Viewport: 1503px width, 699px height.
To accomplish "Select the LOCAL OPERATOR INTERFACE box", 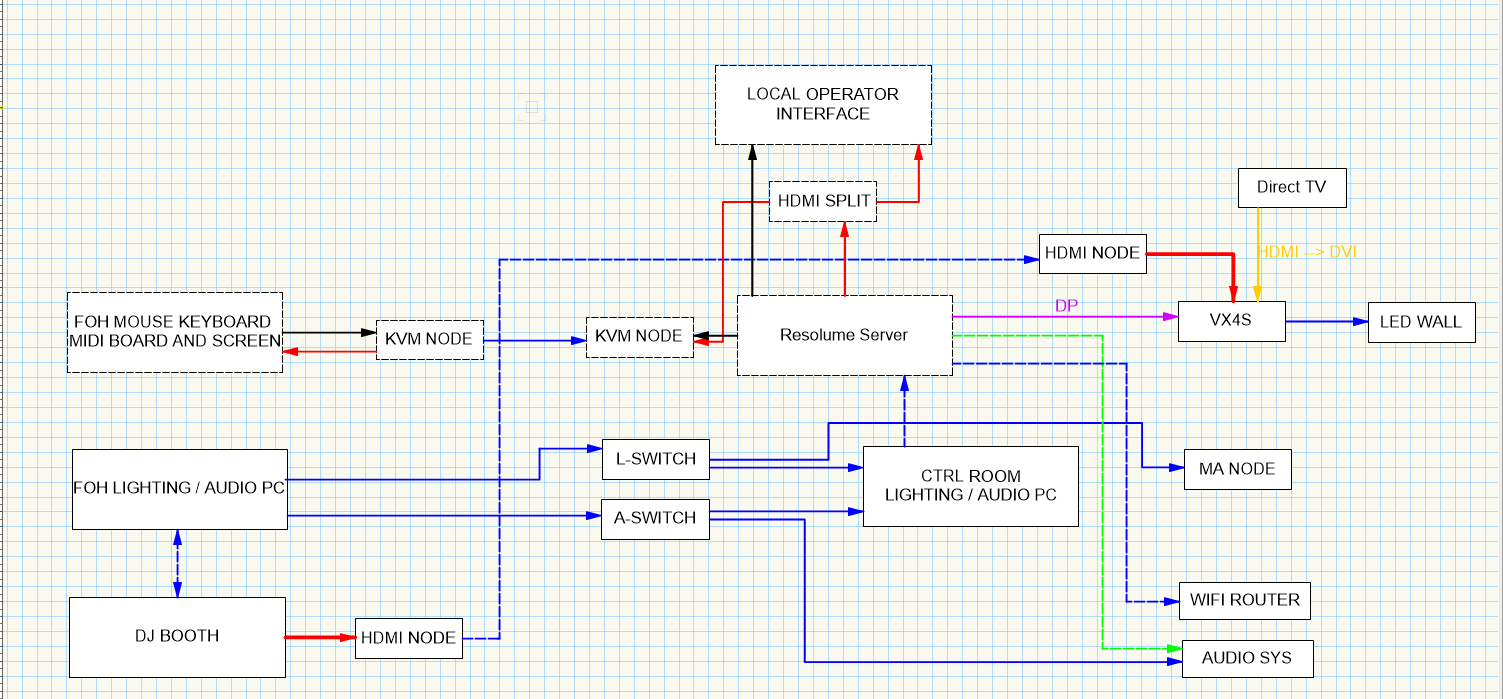I will point(823,105).
